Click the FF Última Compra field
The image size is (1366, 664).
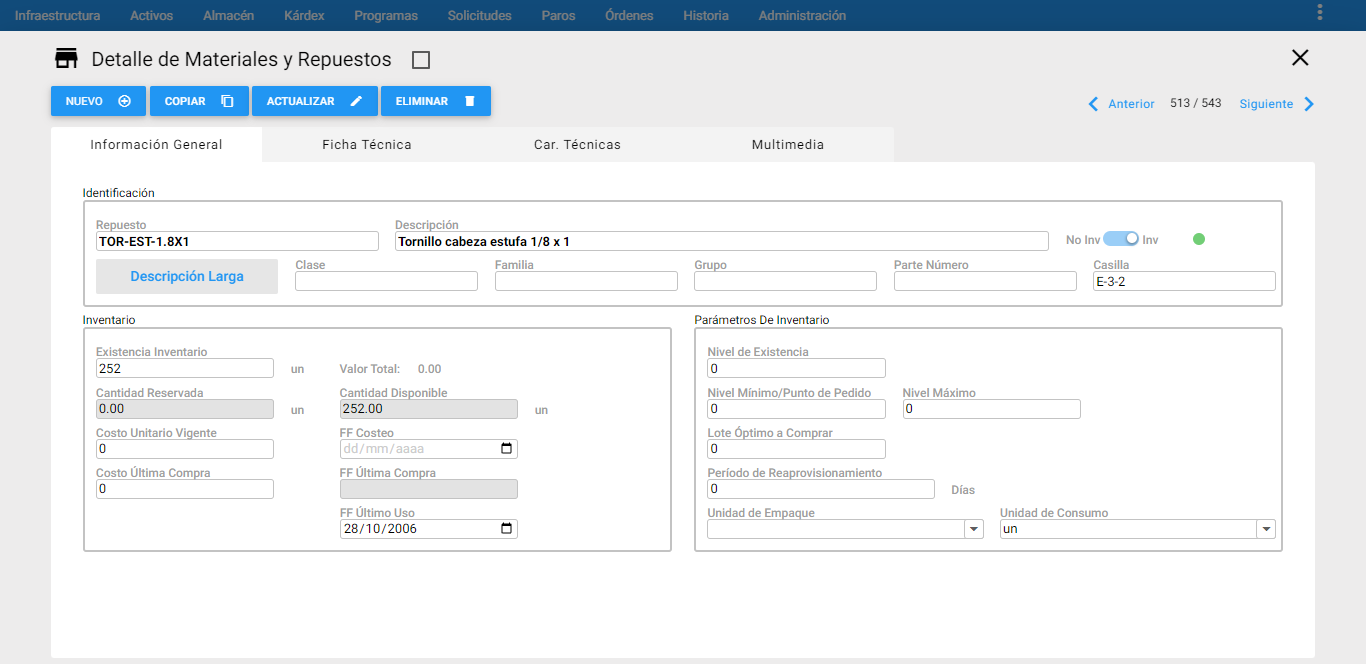429,489
